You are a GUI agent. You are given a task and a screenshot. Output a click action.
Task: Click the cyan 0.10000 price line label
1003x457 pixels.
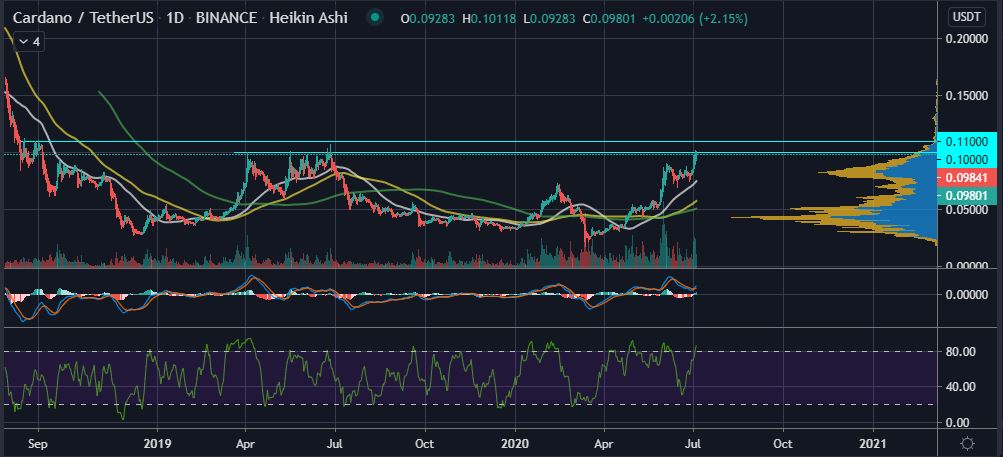(966, 159)
